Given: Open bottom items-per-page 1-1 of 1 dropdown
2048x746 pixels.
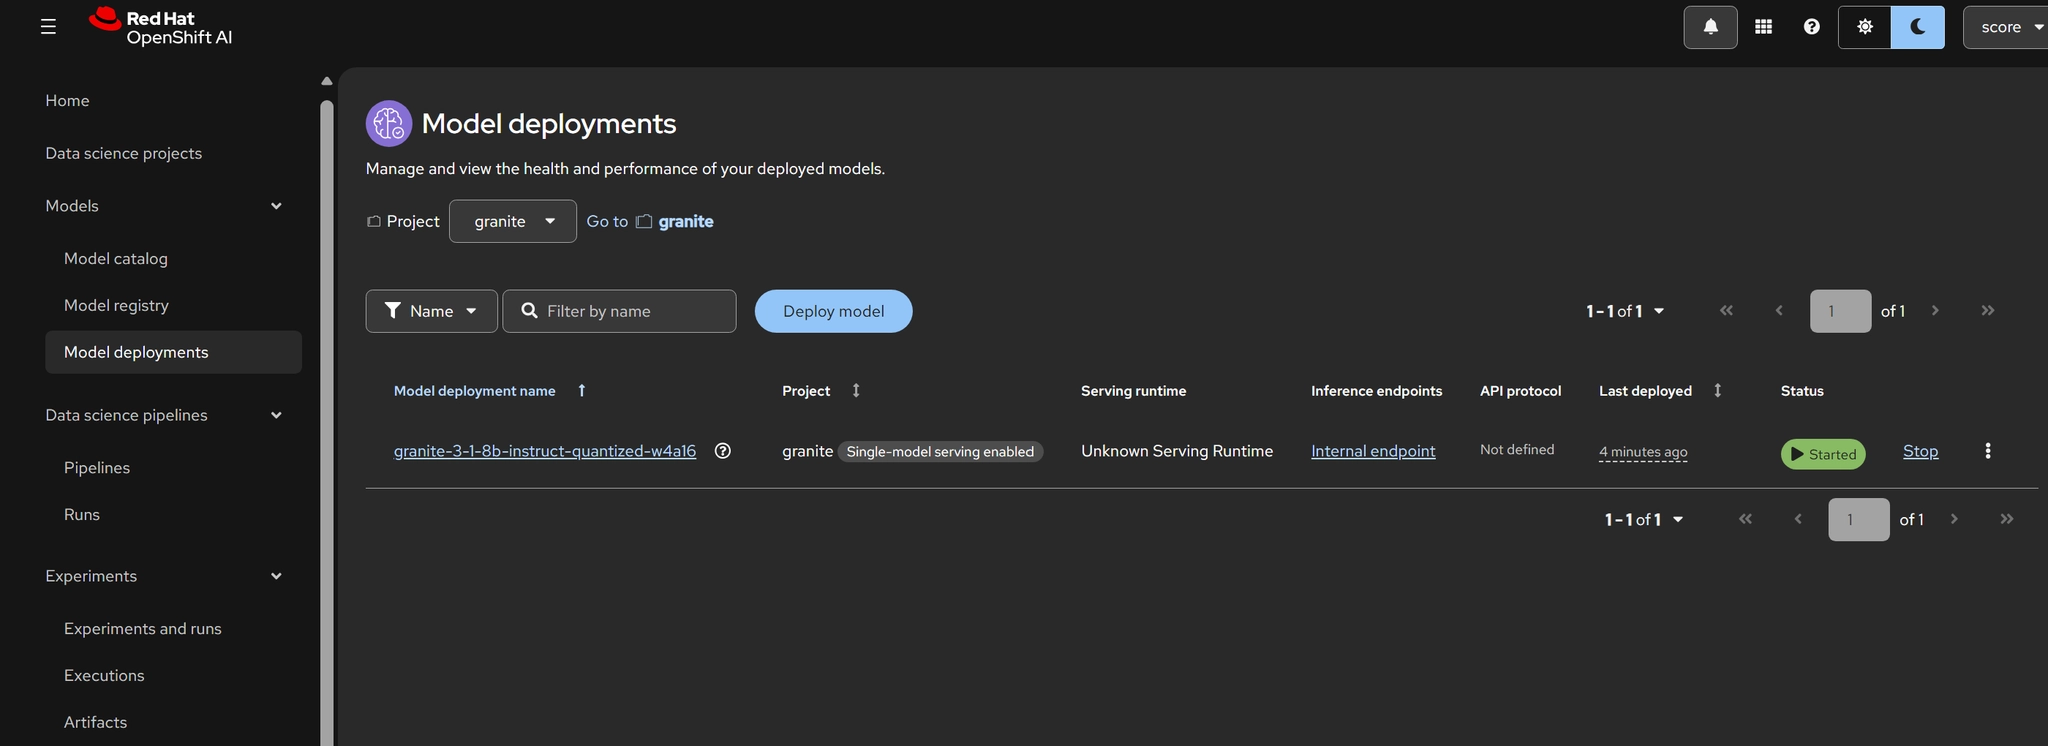Looking at the screenshot, I should (1644, 520).
